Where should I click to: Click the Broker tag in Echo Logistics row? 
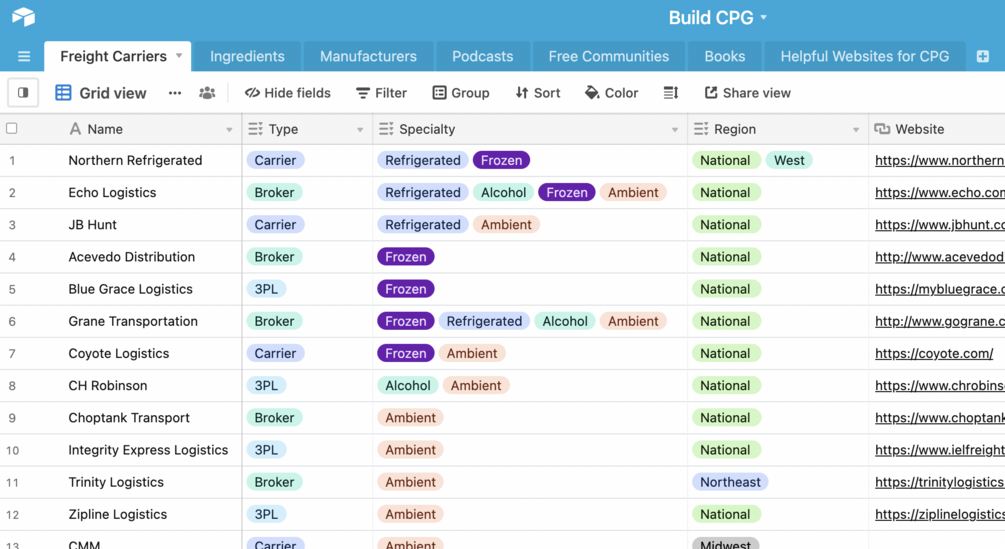pyautogui.click(x=274, y=193)
